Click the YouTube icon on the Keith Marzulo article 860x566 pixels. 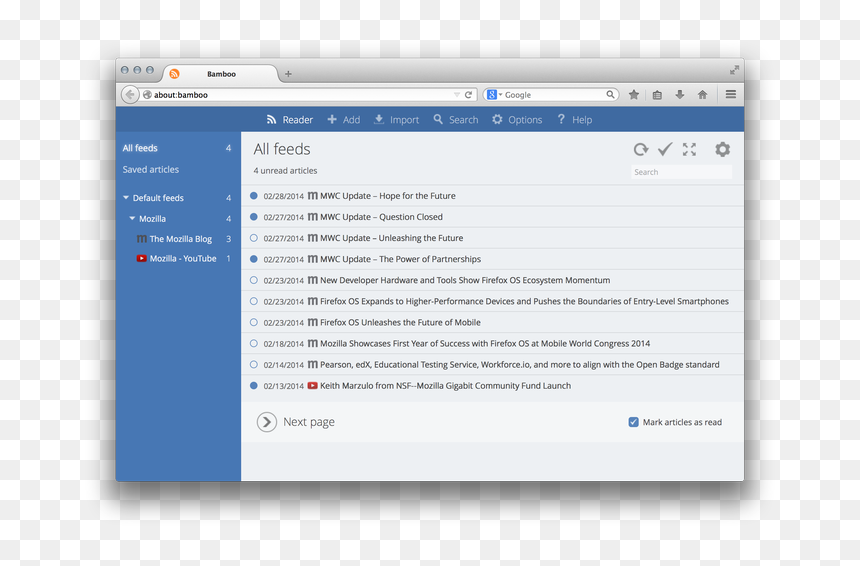pos(312,386)
